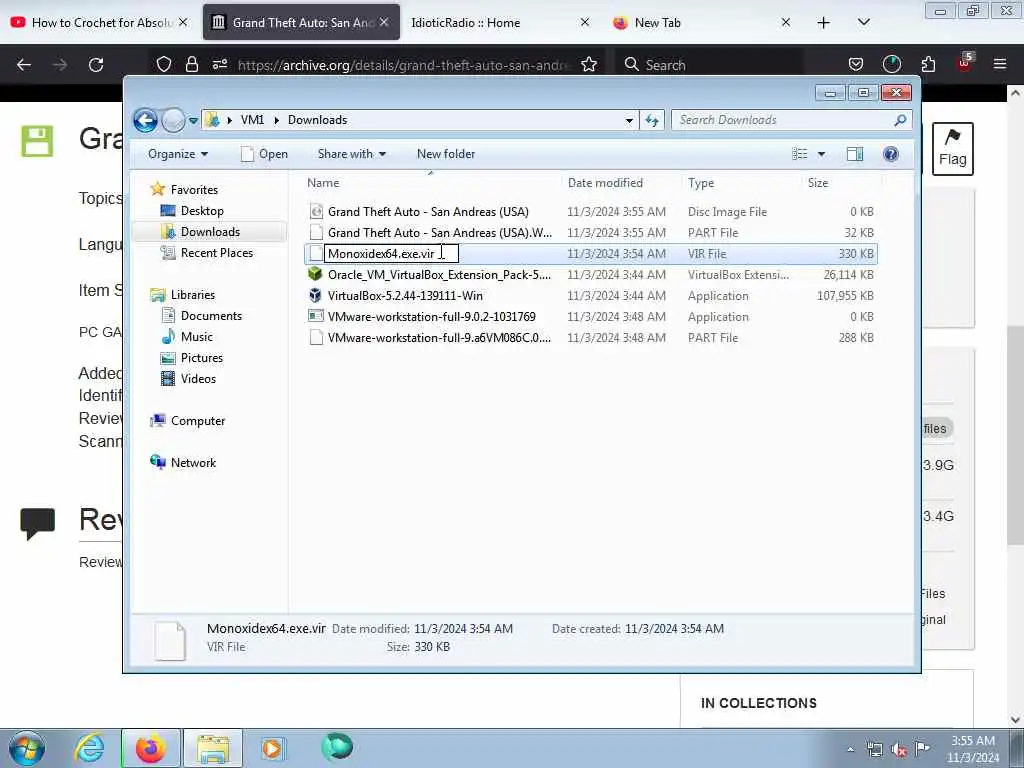Open Documents library
The width and height of the screenshot is (1024, 768).
point(211,316)
